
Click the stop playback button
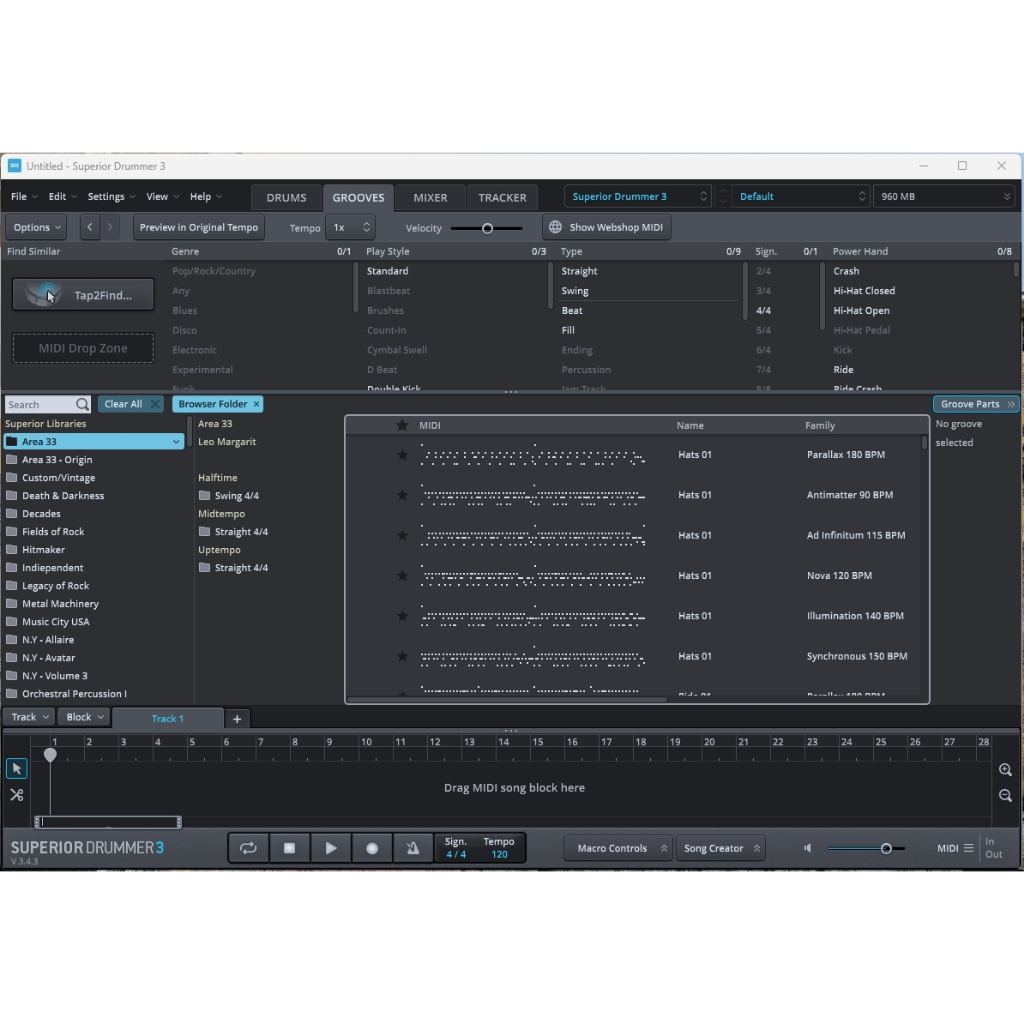coord(289,848)
